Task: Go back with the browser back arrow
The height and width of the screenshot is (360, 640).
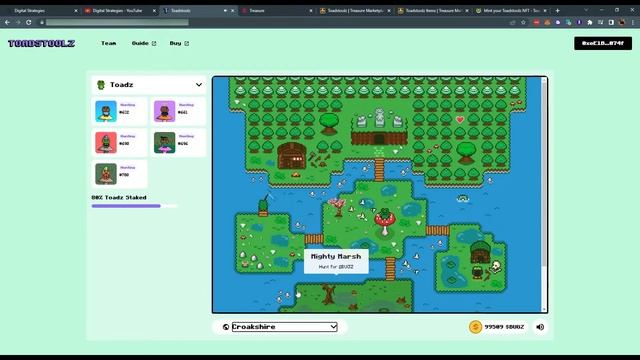Action: [7, 22]
